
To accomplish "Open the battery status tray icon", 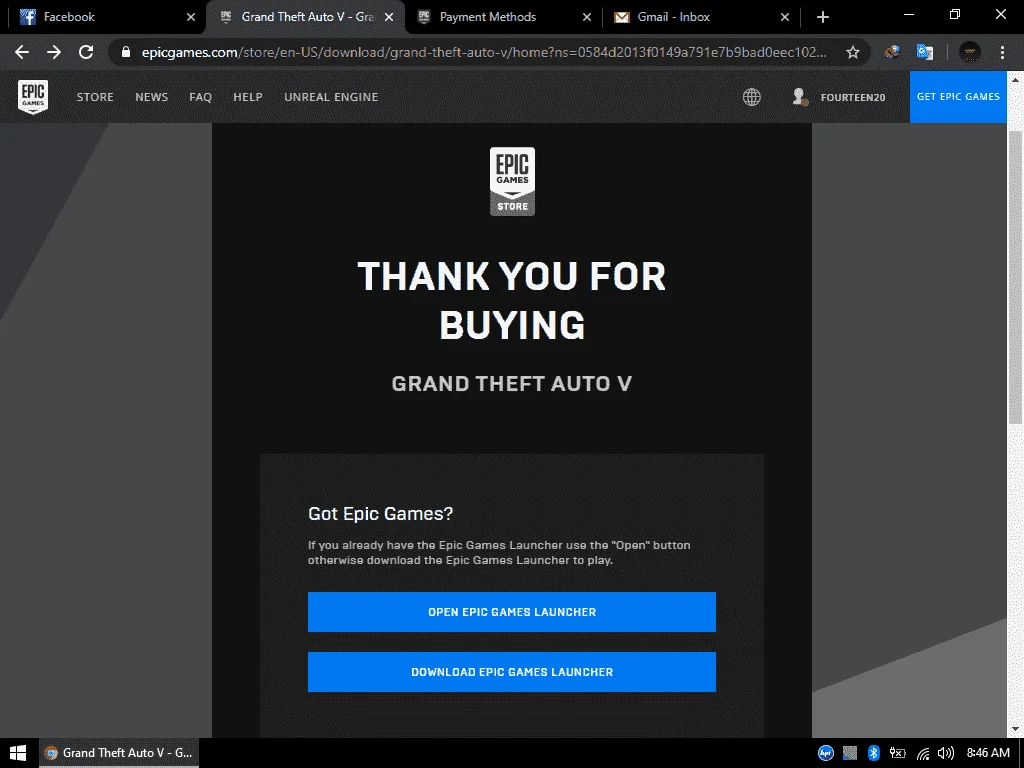I will (x=898, y=753).
